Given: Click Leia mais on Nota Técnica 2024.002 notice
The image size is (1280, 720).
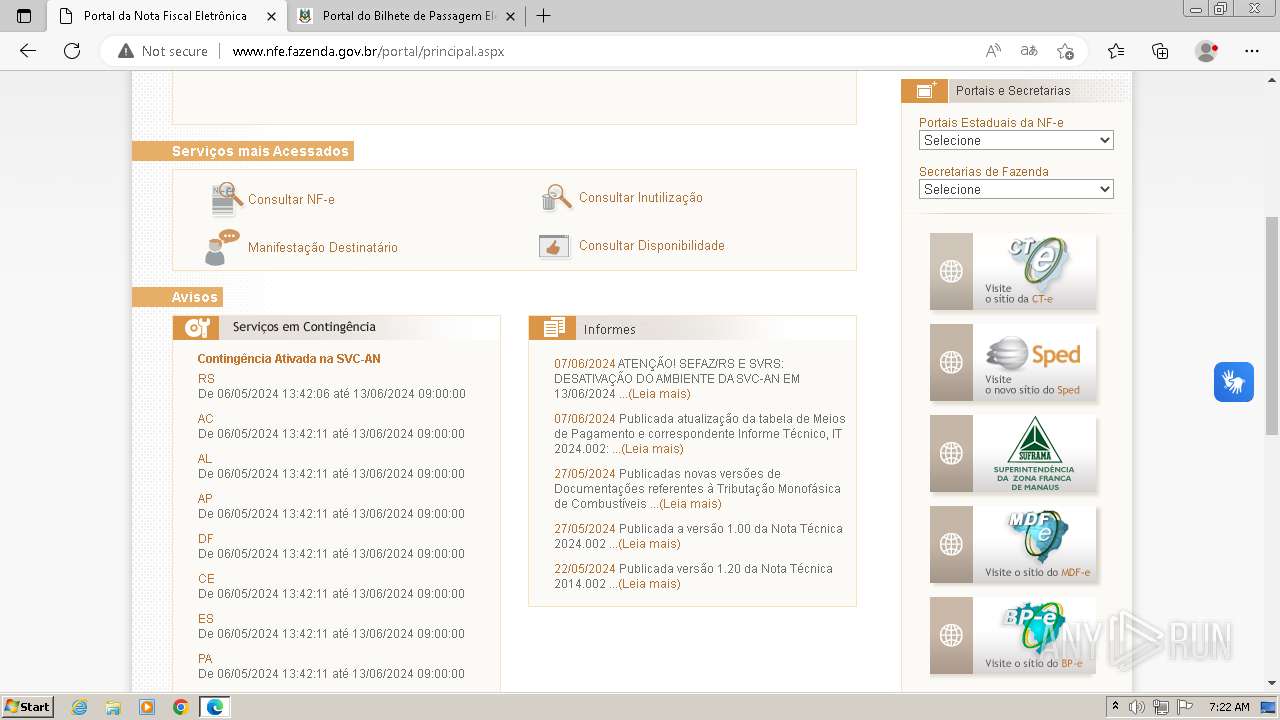Looking at the screenshot, I should click(x=648, y=544).
